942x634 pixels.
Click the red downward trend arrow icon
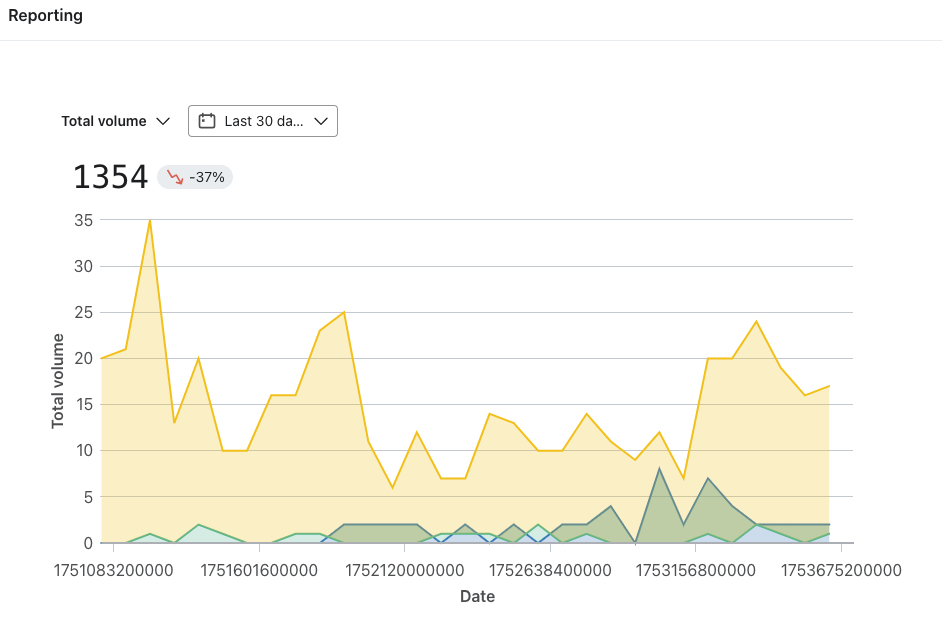[175, 177]
